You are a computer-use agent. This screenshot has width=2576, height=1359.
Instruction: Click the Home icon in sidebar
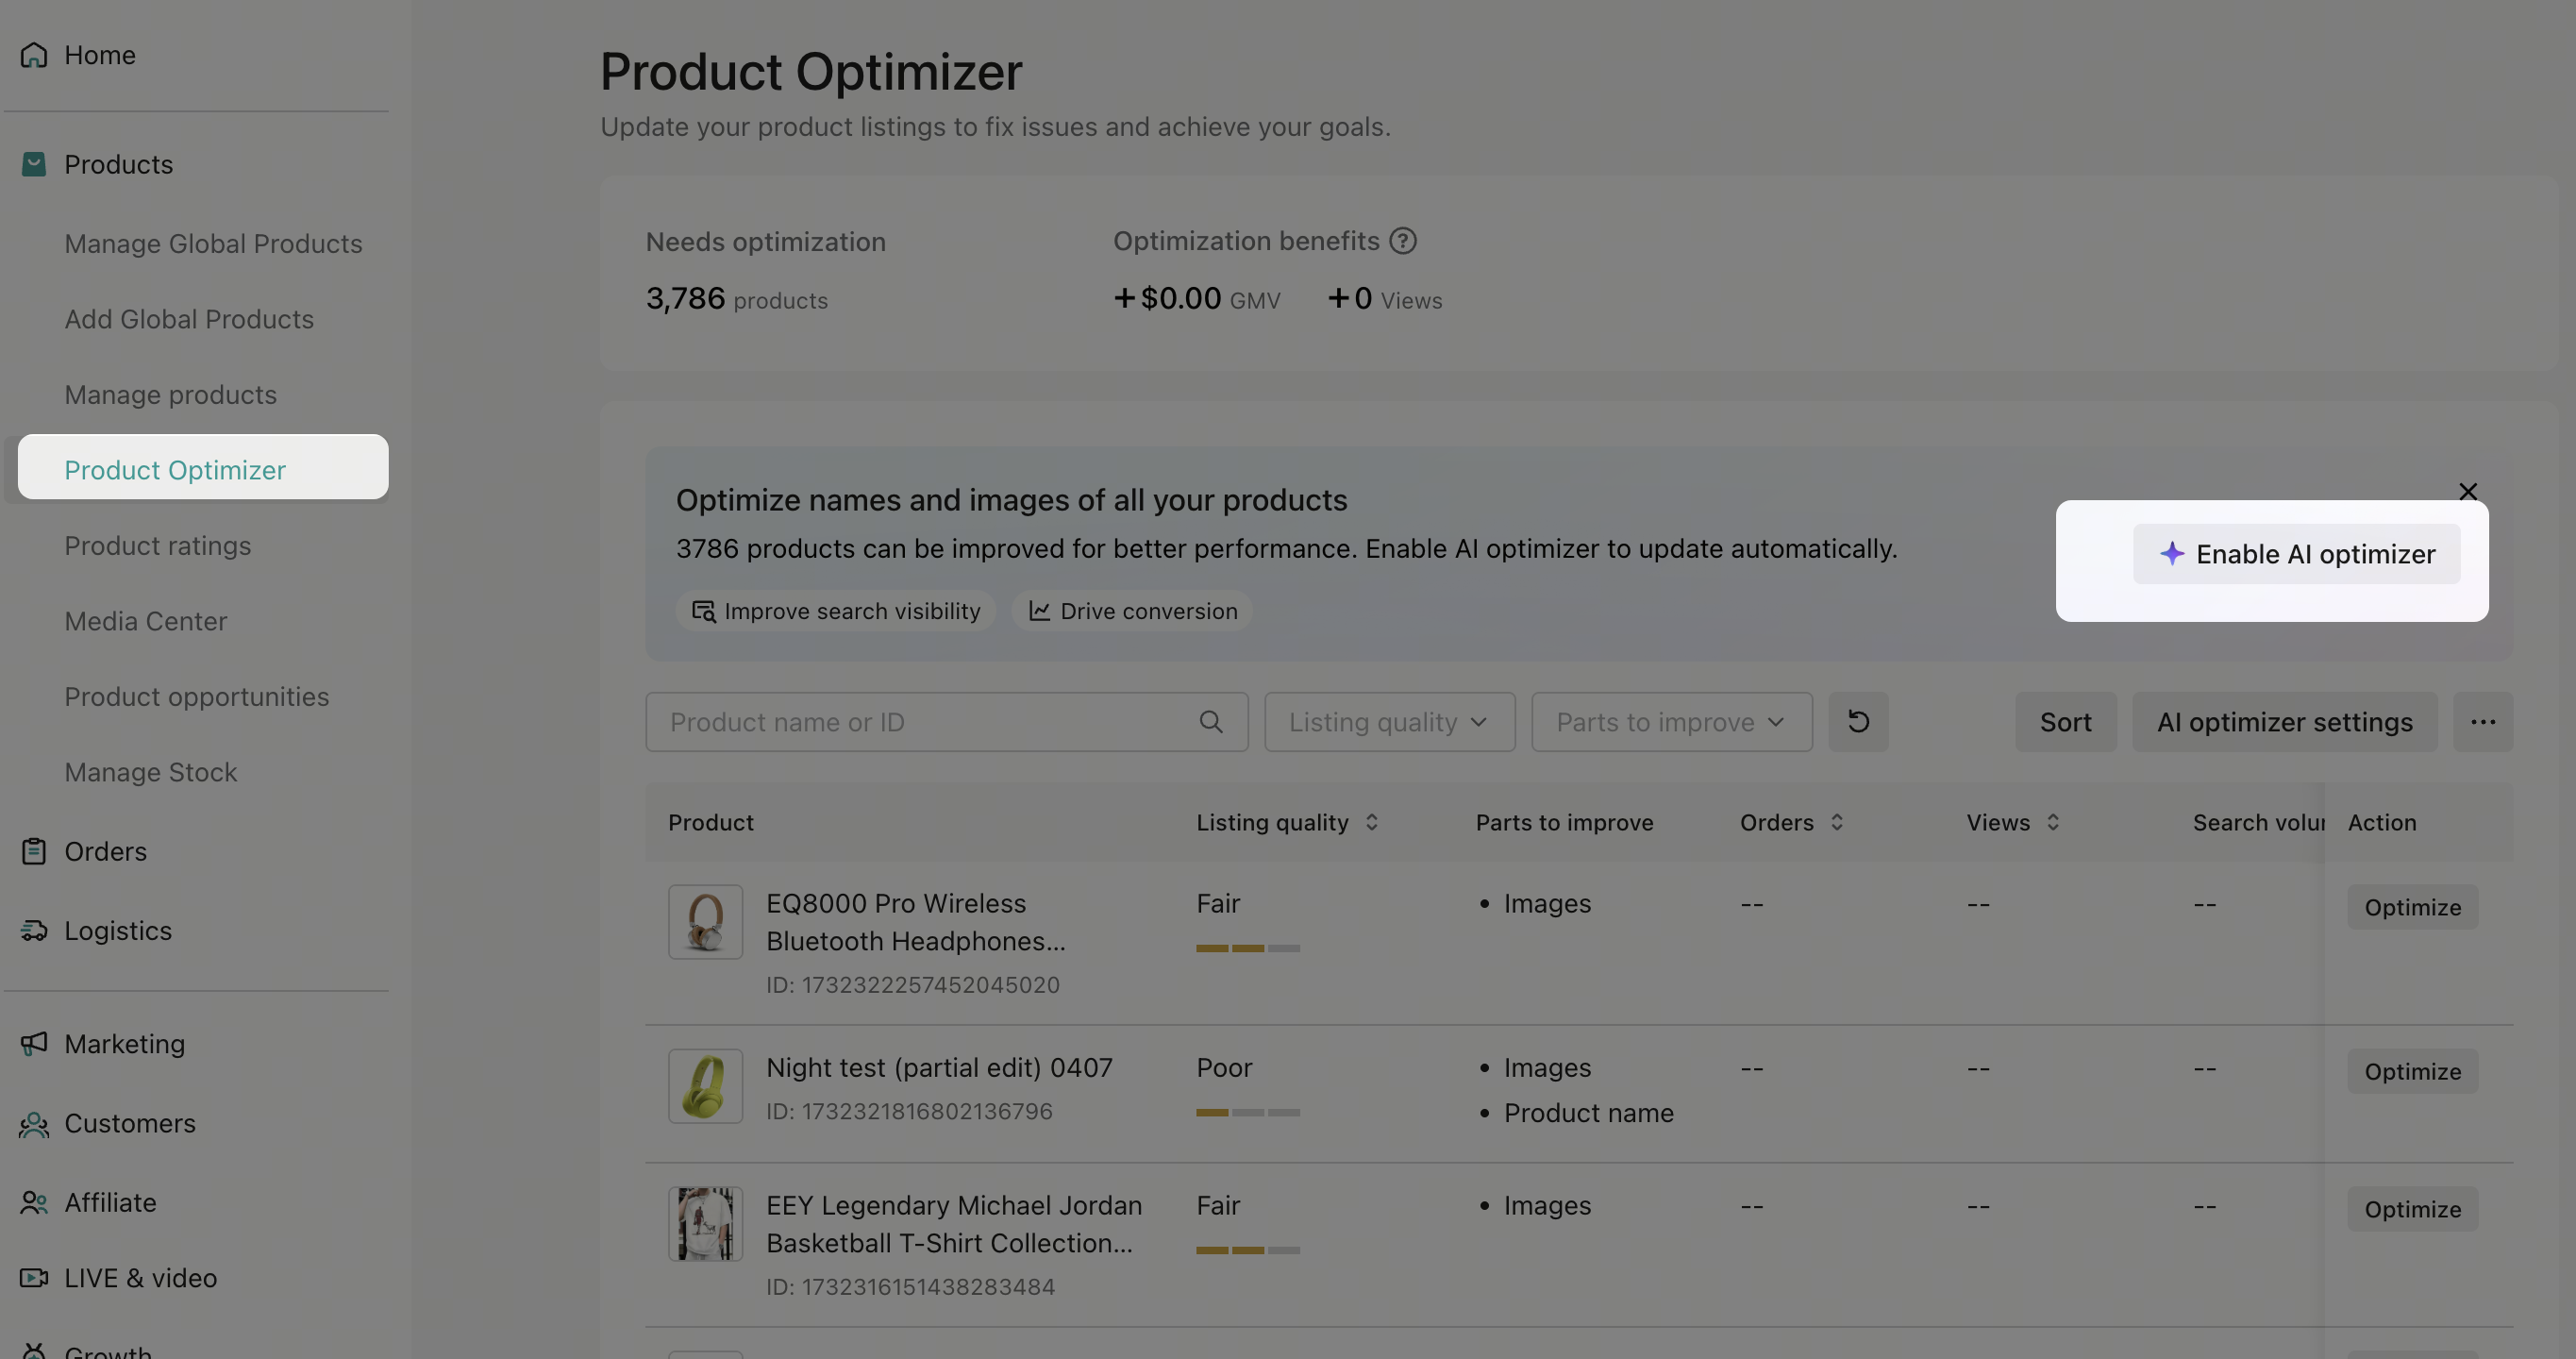point(34,55)
